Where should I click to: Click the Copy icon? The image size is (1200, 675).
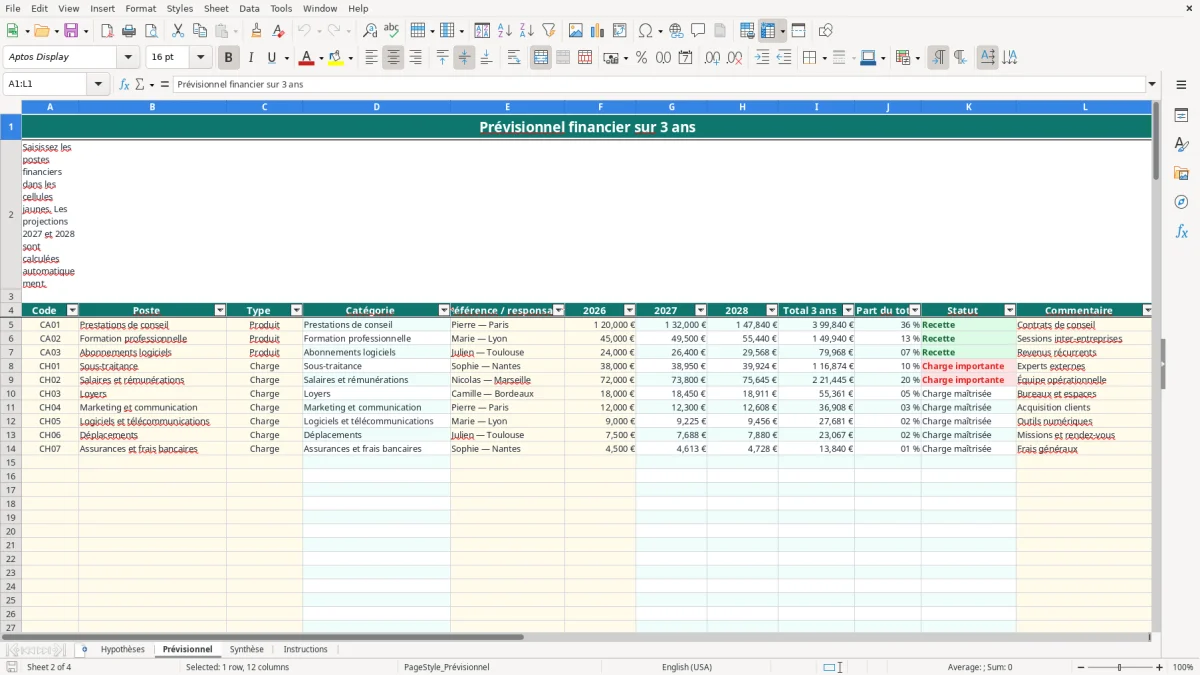pos(200,31)
